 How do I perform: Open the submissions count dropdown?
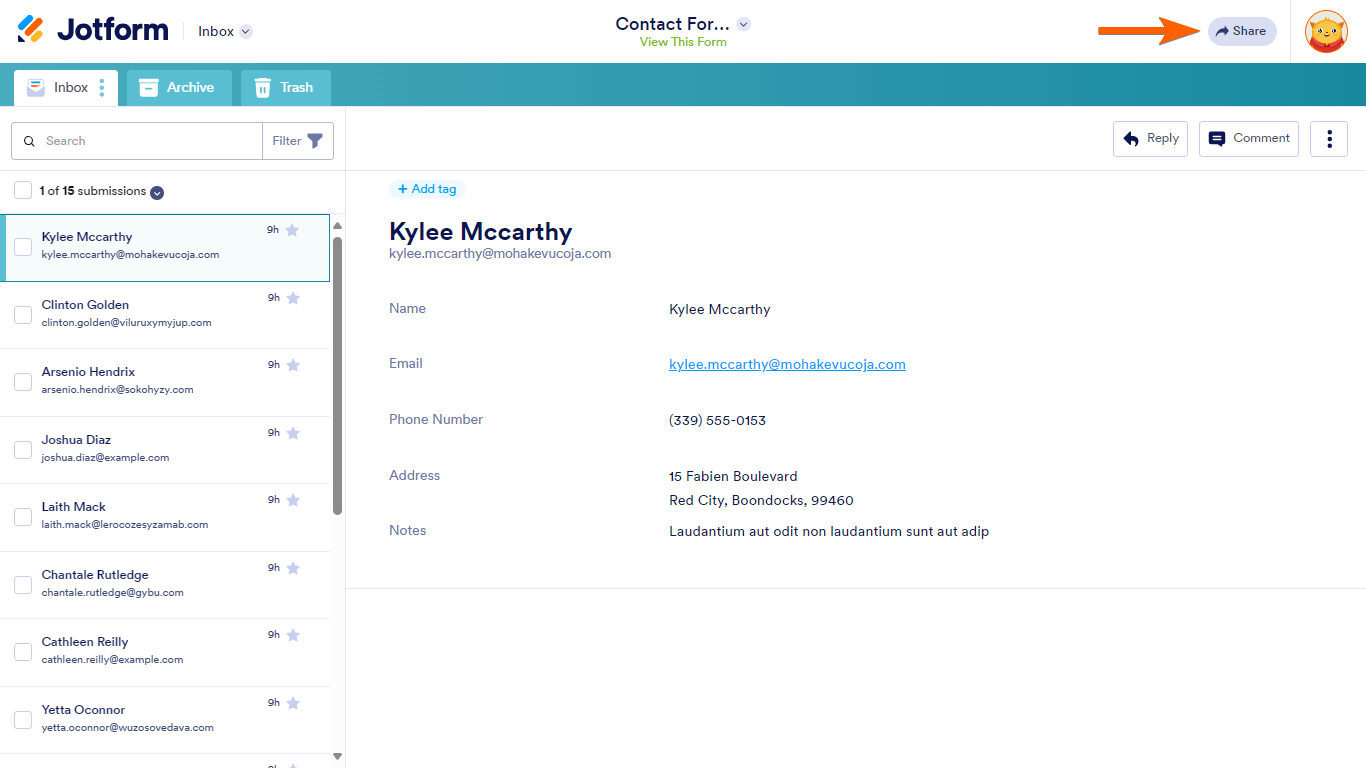point(156,191)
